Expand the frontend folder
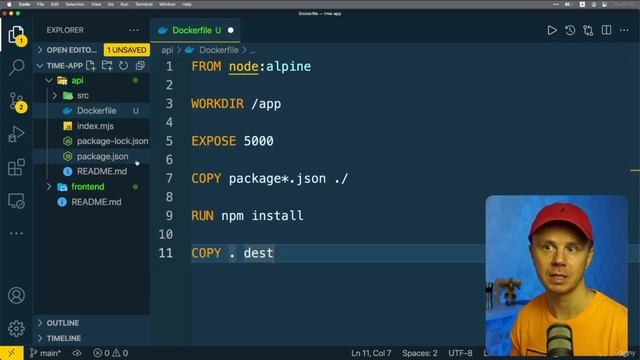Viewport: 640px width, 360px height. (x=49, y=187)
